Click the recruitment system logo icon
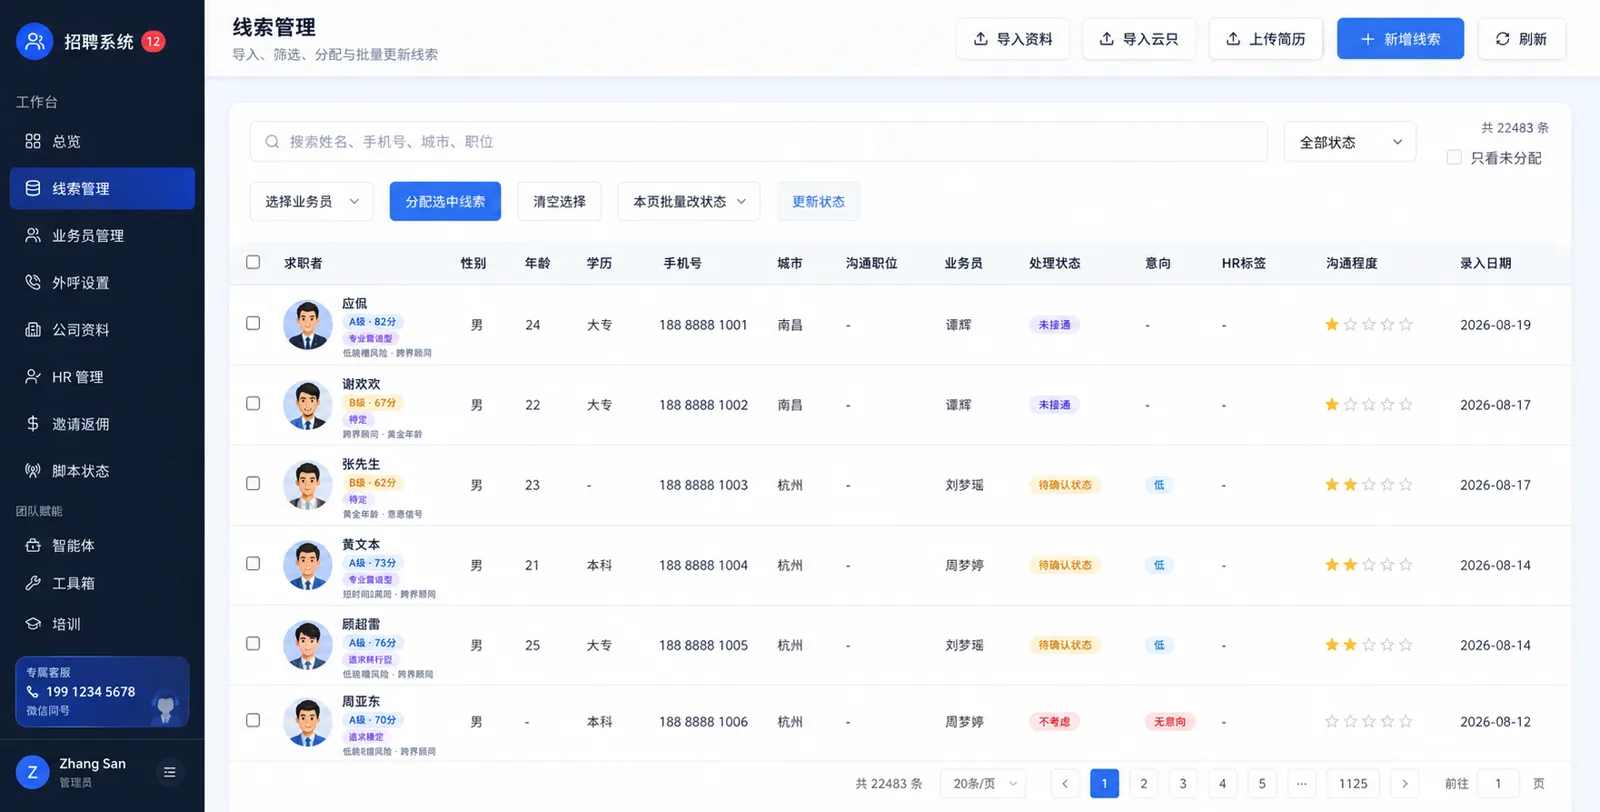 point(35,41)
